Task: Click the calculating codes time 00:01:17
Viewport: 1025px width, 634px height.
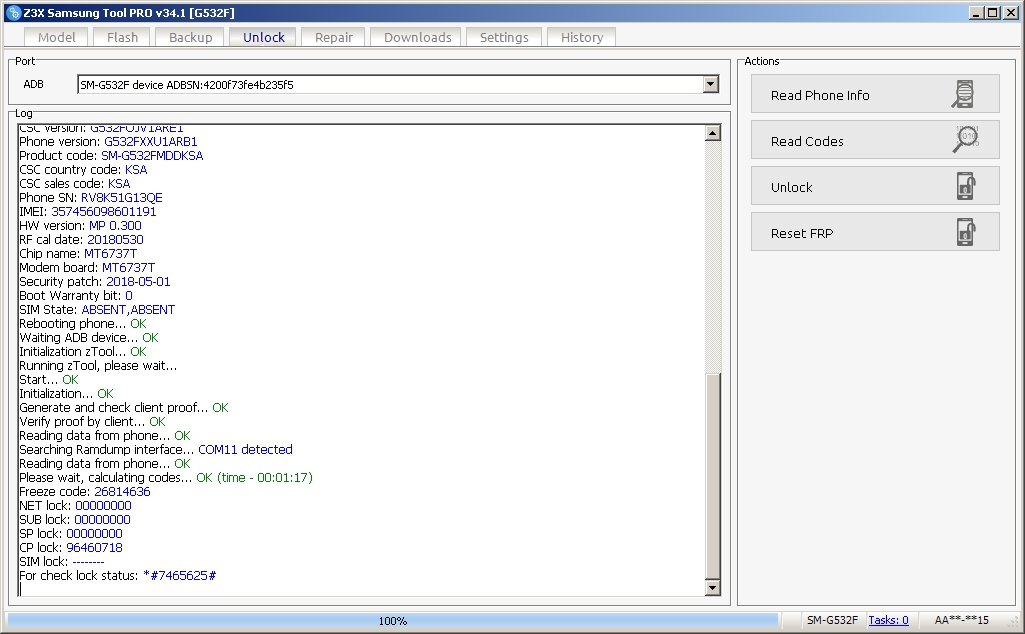Action: 284,478
